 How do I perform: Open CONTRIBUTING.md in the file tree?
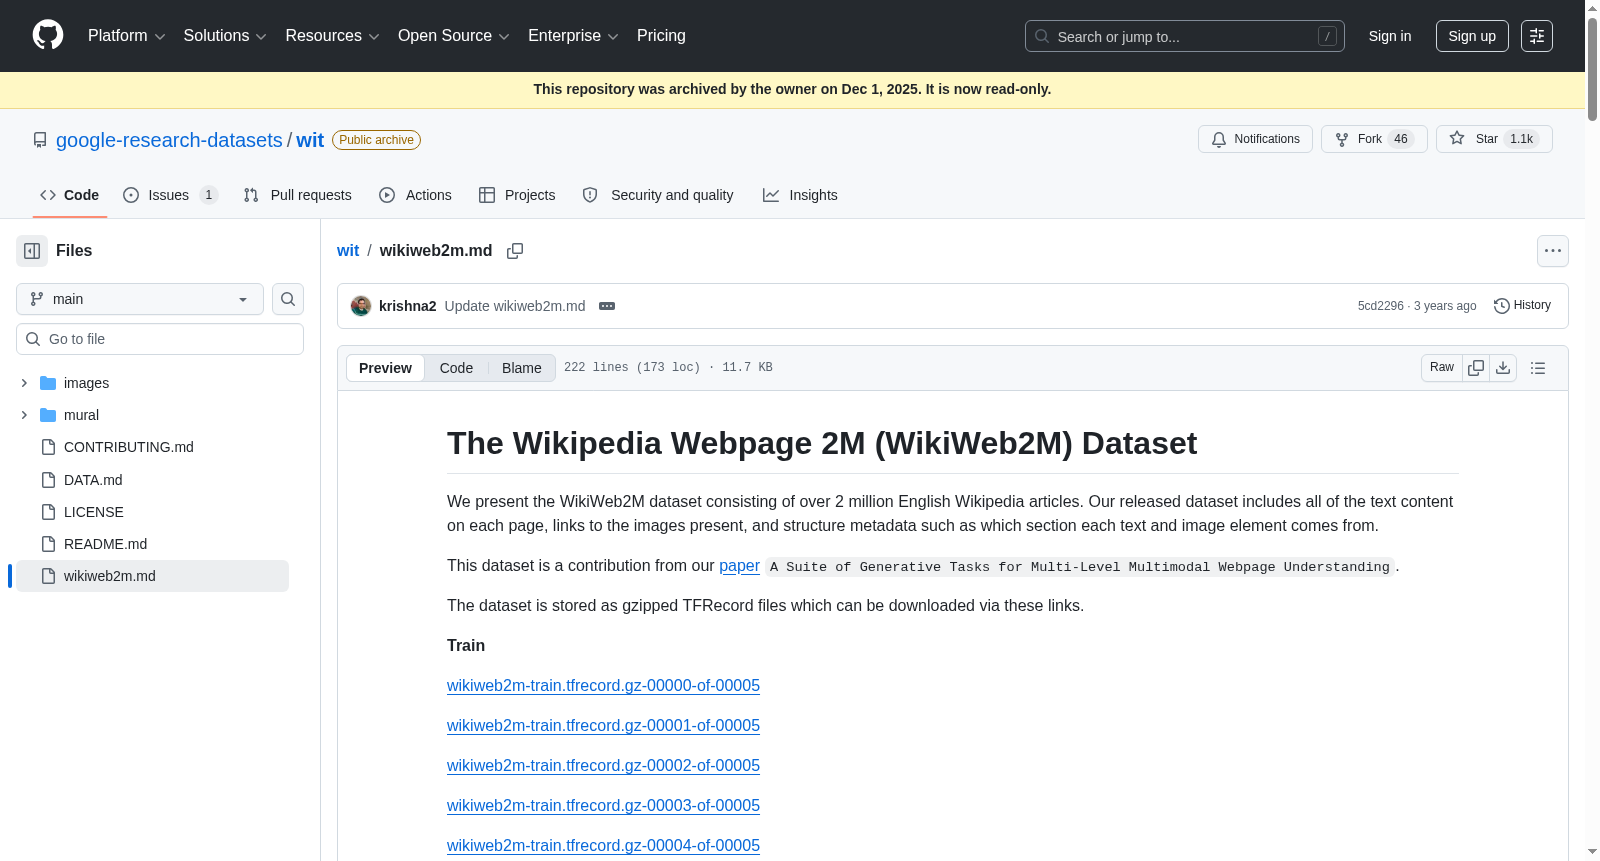click(129, 447)
